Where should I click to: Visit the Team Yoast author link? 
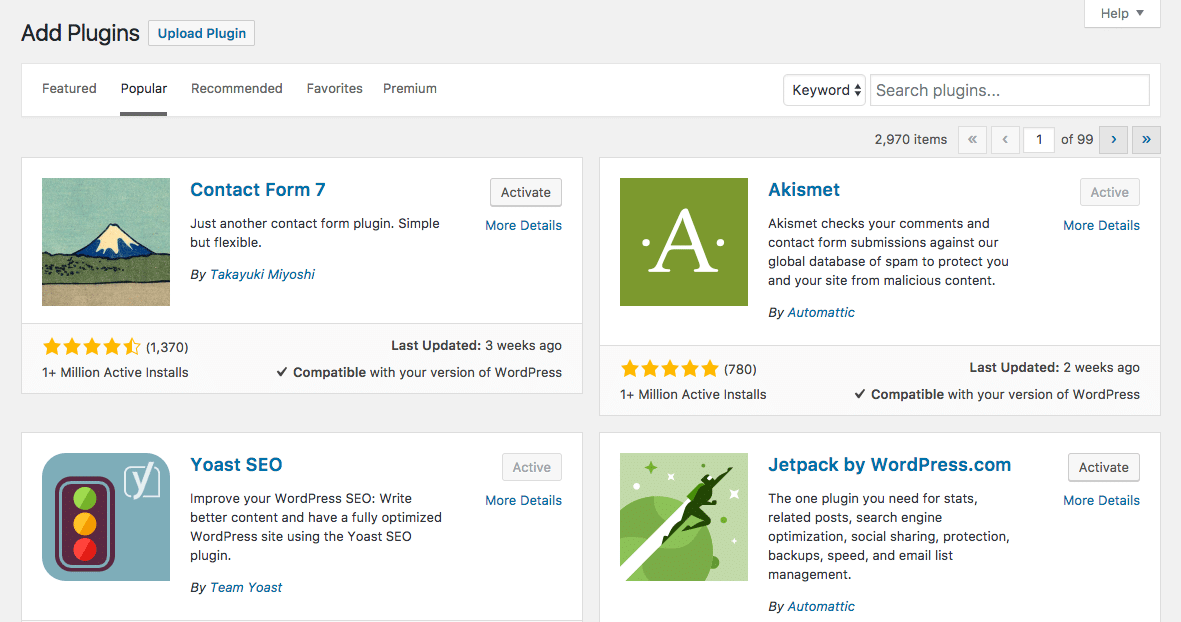[246, 587]
